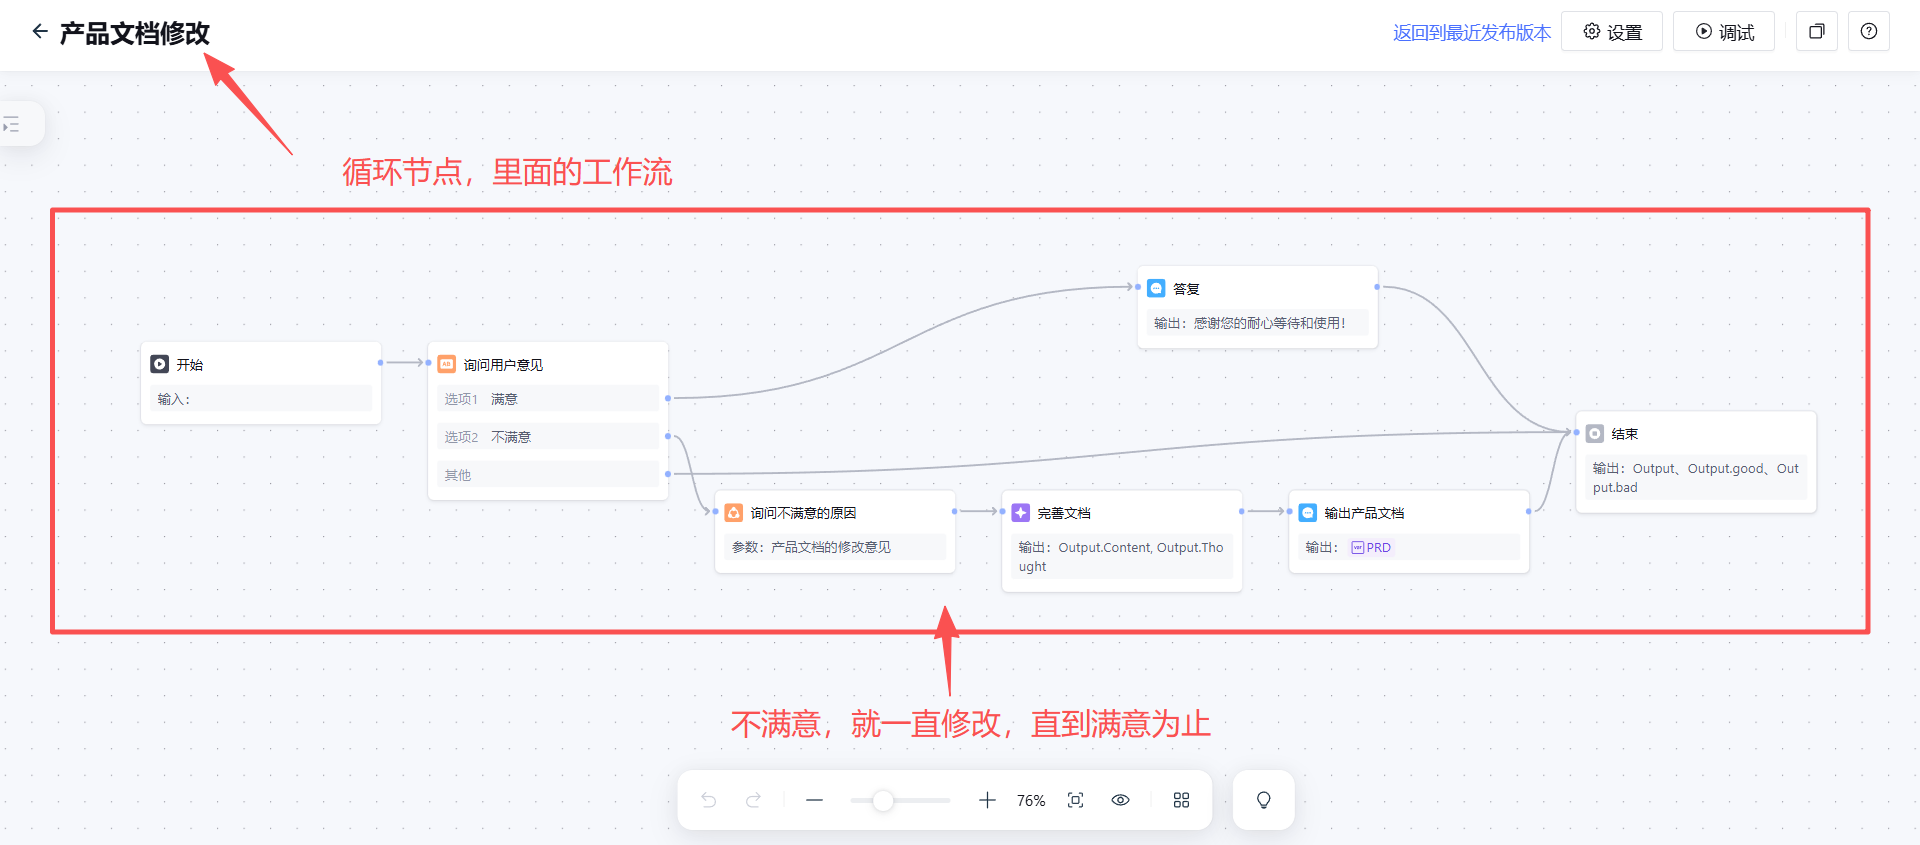Viewport: 1920px width, 845px height.
Task: Click the 满意 option output connector dot
Action: 668,399
